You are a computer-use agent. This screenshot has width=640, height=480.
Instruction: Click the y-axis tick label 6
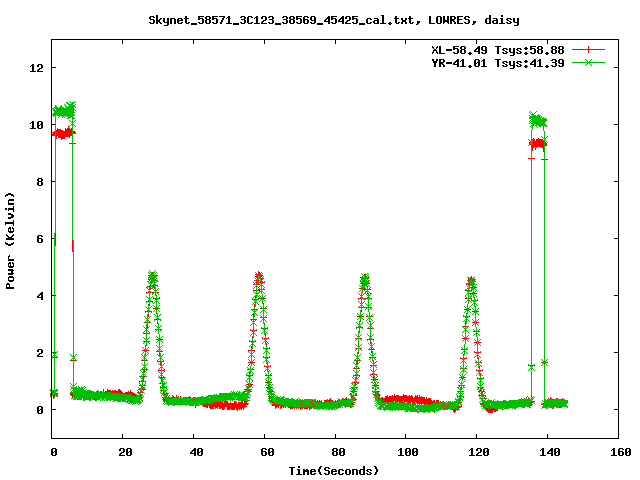tap(40, 239)
